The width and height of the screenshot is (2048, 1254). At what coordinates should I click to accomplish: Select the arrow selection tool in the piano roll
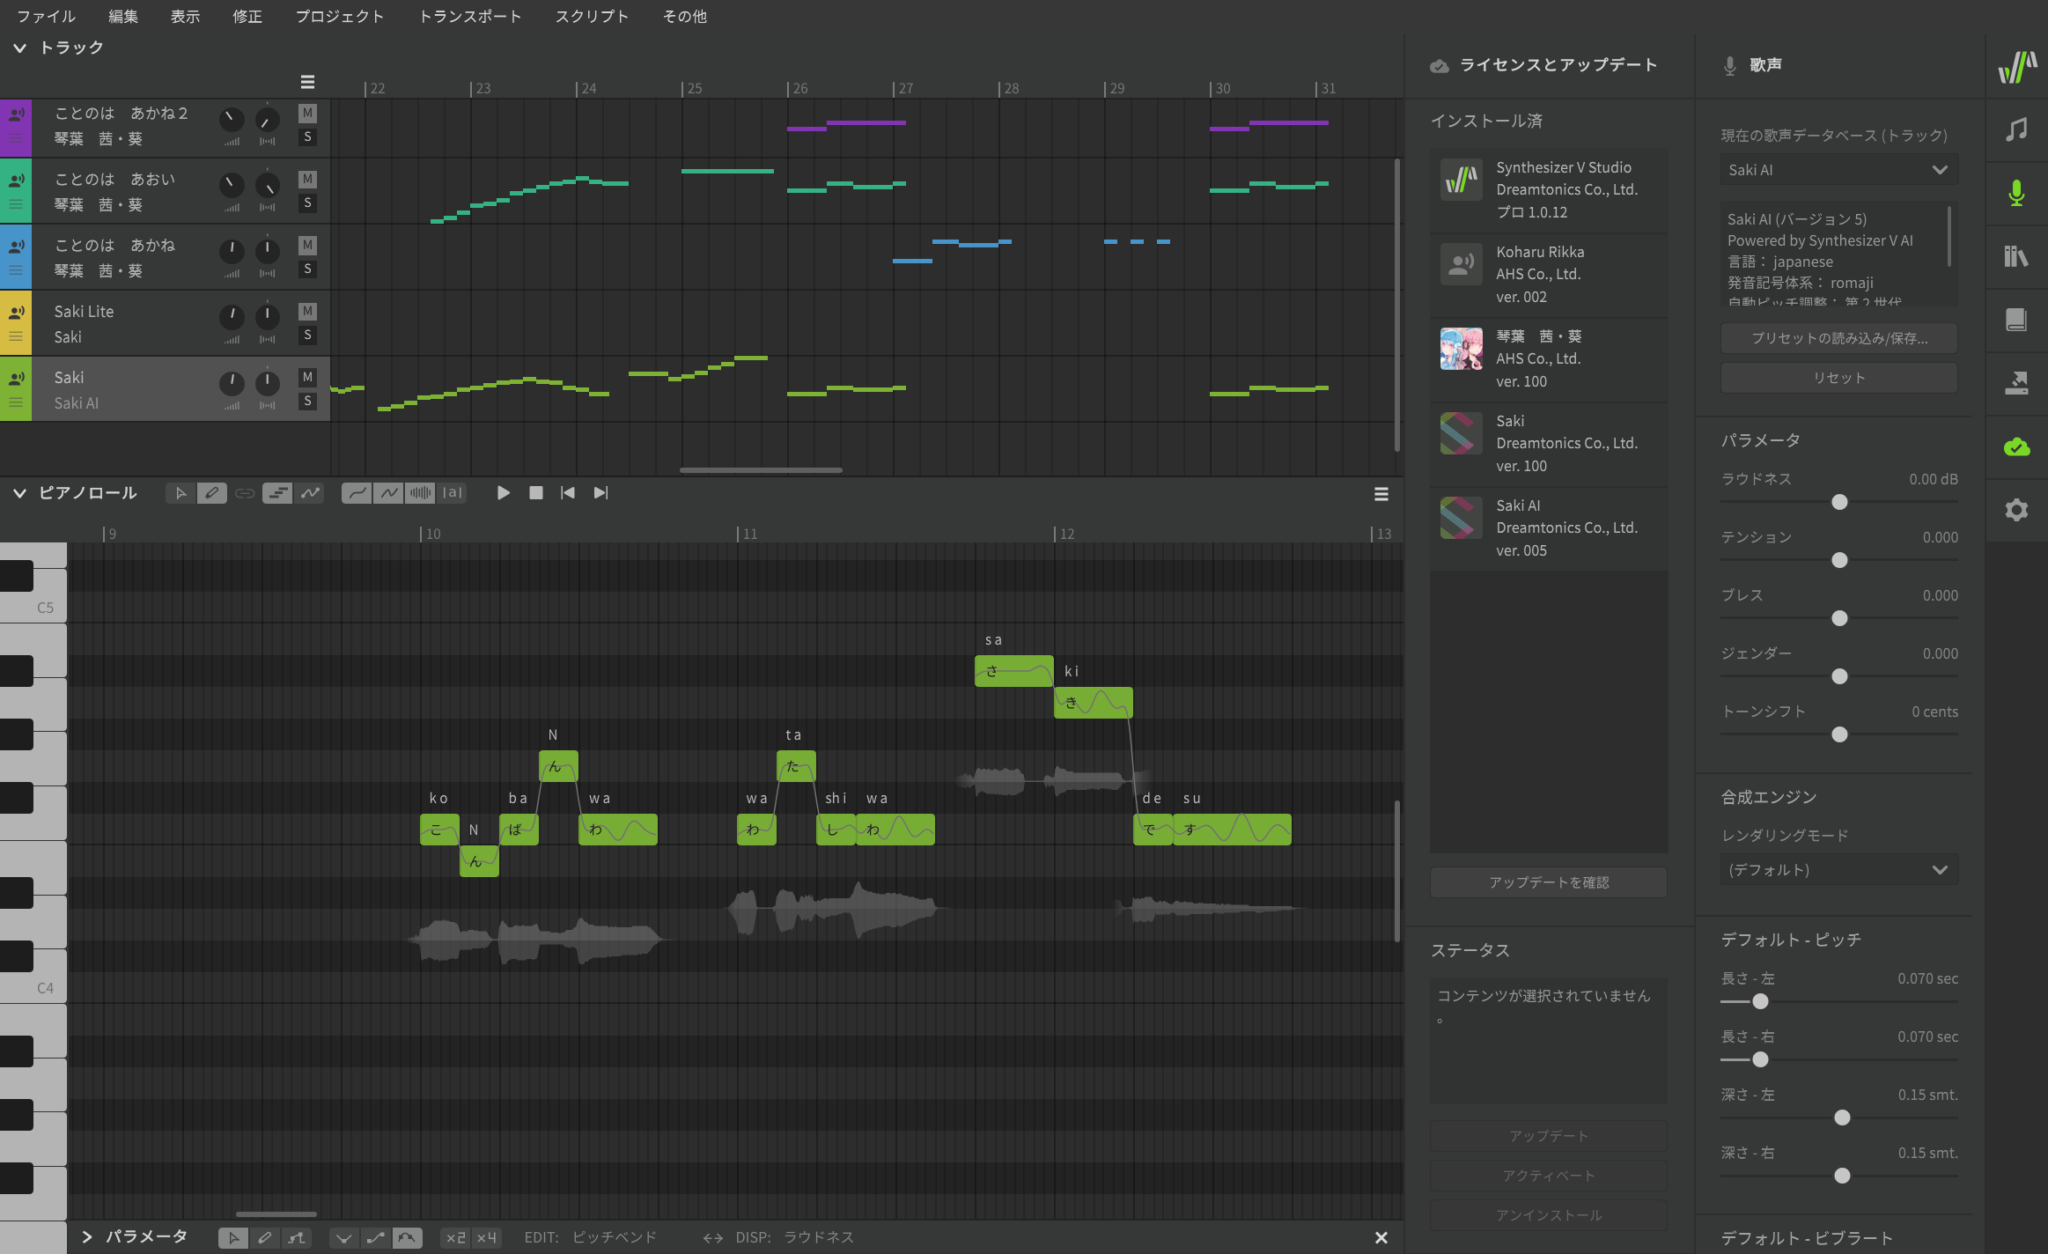coord(180,492)
